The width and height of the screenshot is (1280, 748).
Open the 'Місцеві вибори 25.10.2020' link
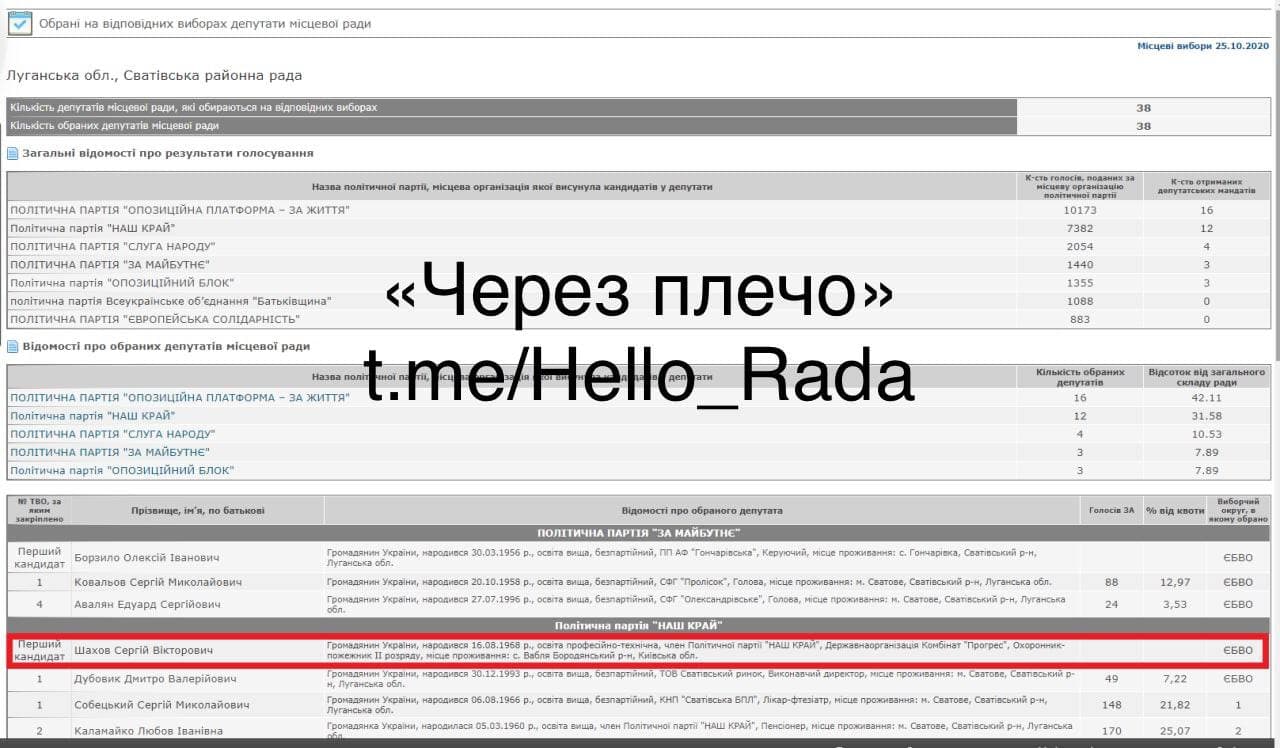coord(1203,47)
